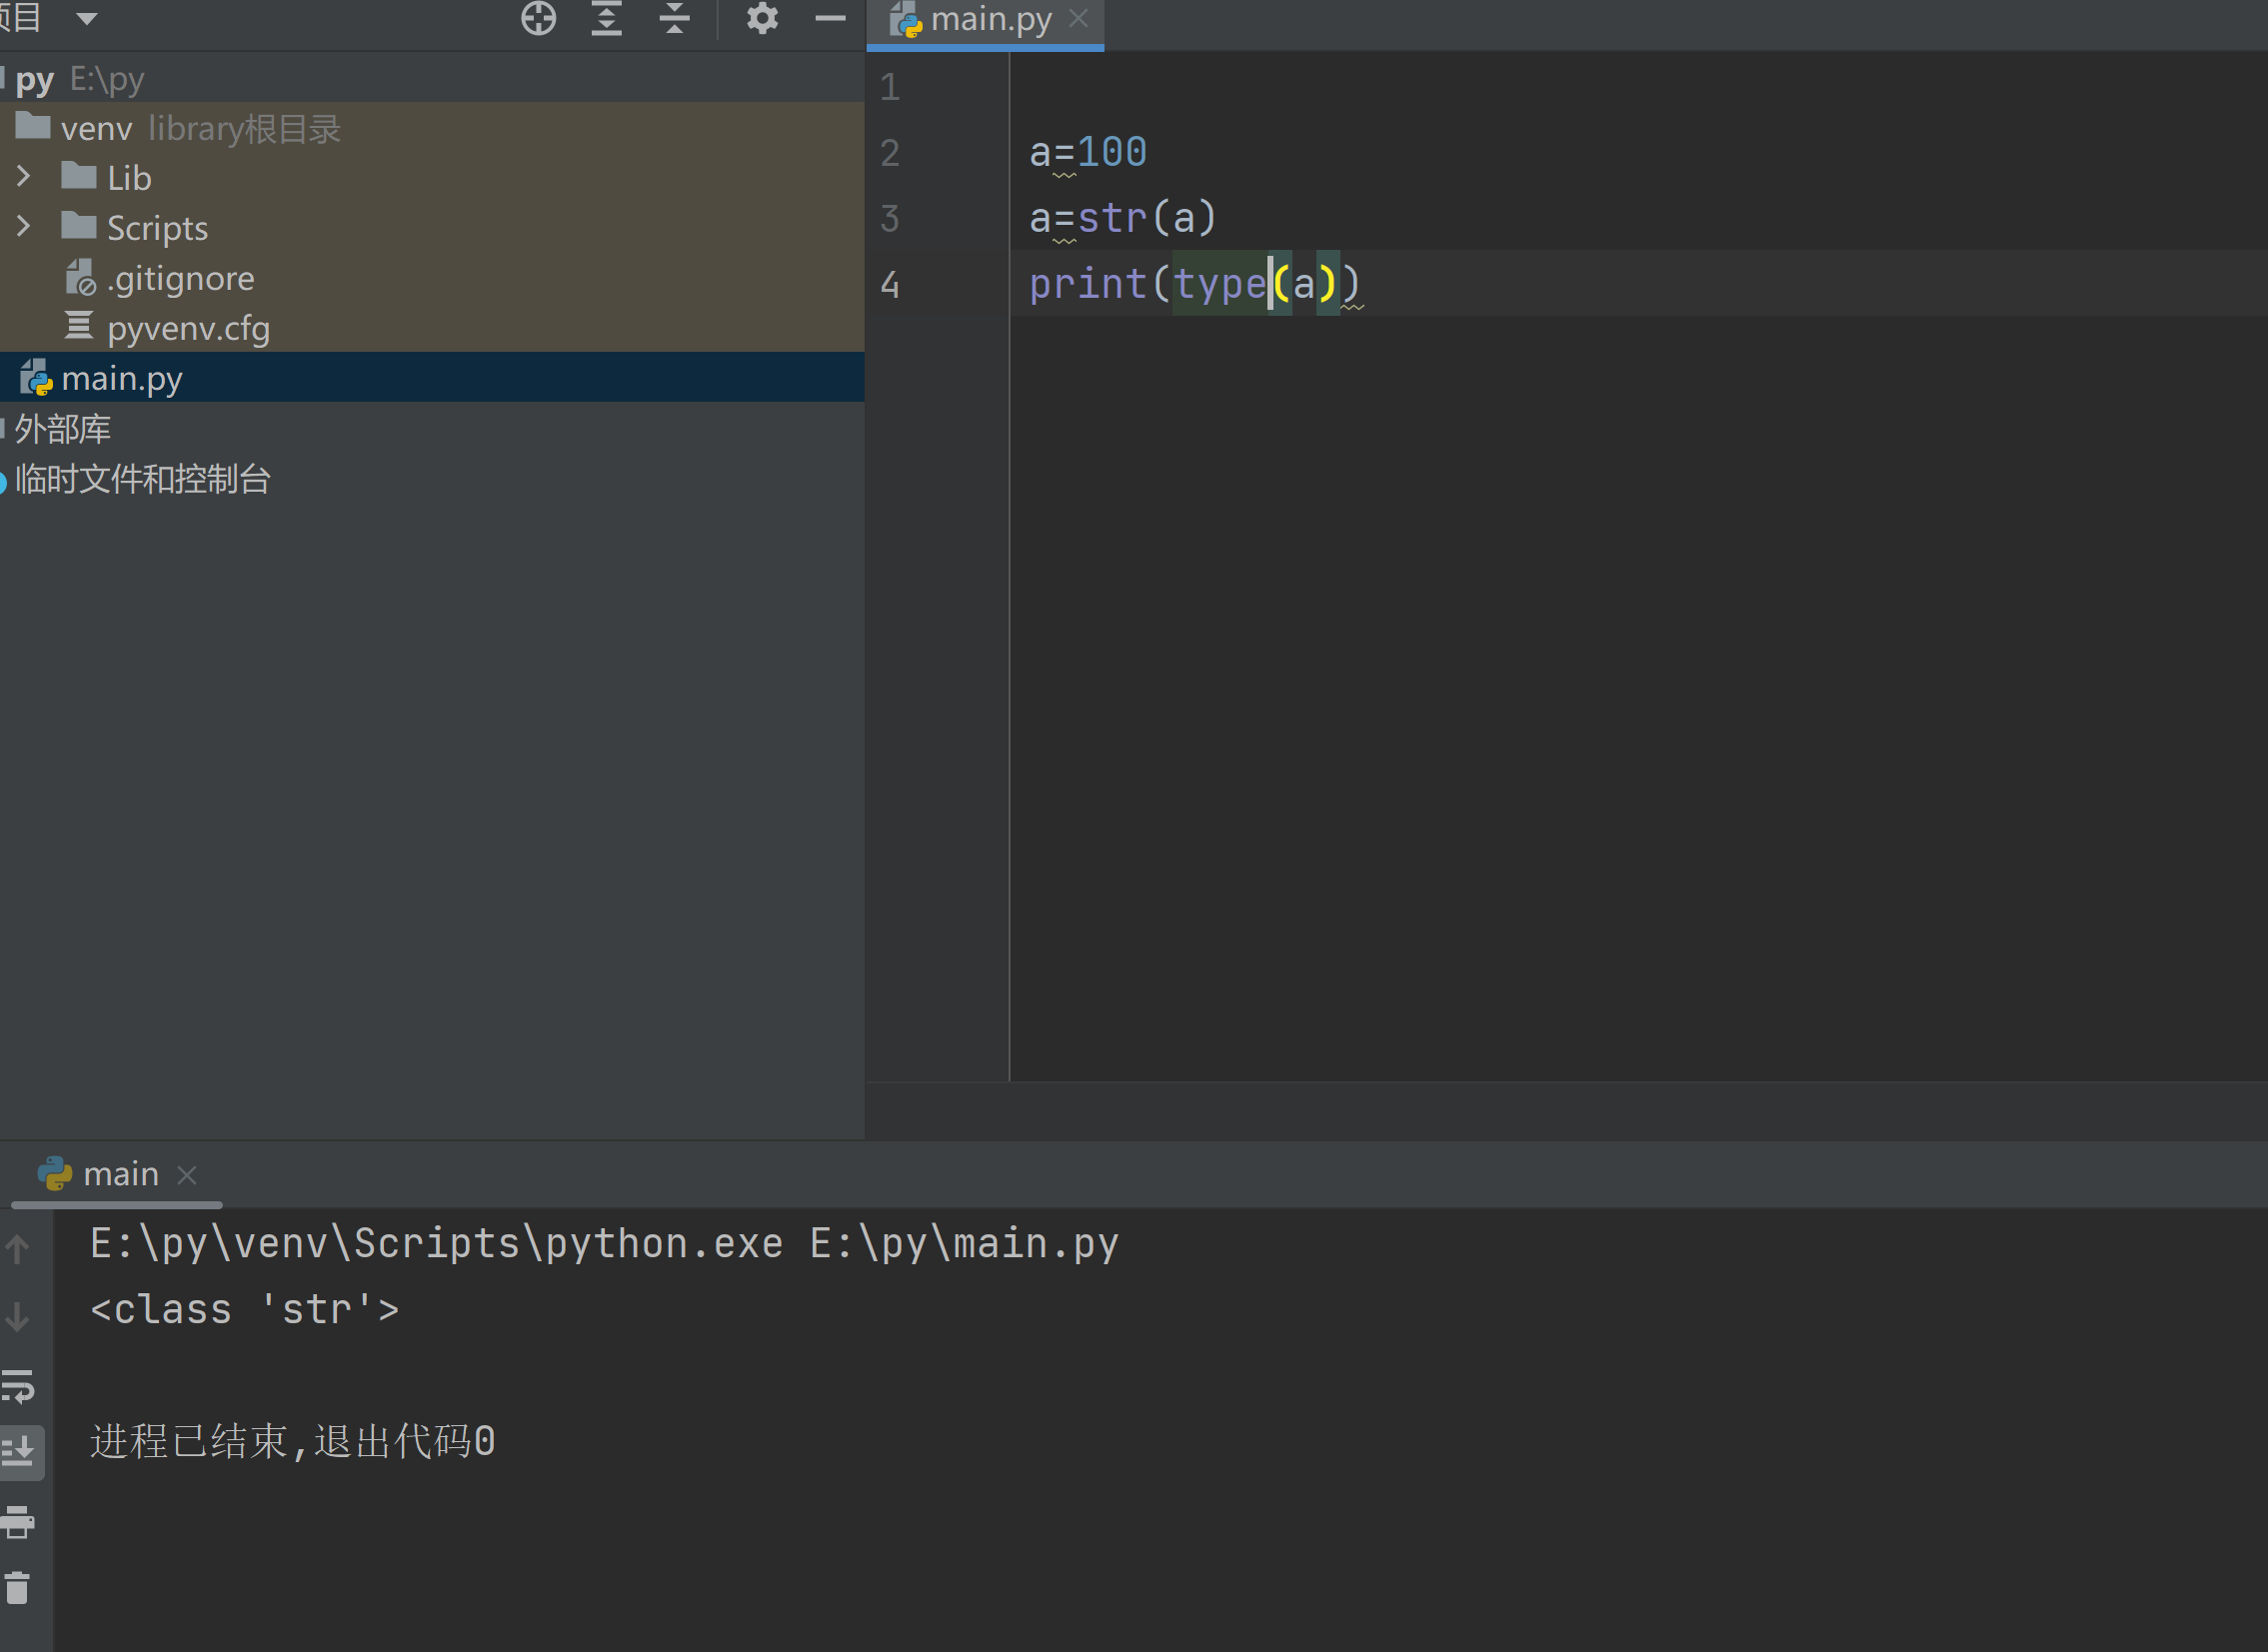Close the main run tab
This screenshot has width=2268, height=1652.
(x=187, y=1175)
